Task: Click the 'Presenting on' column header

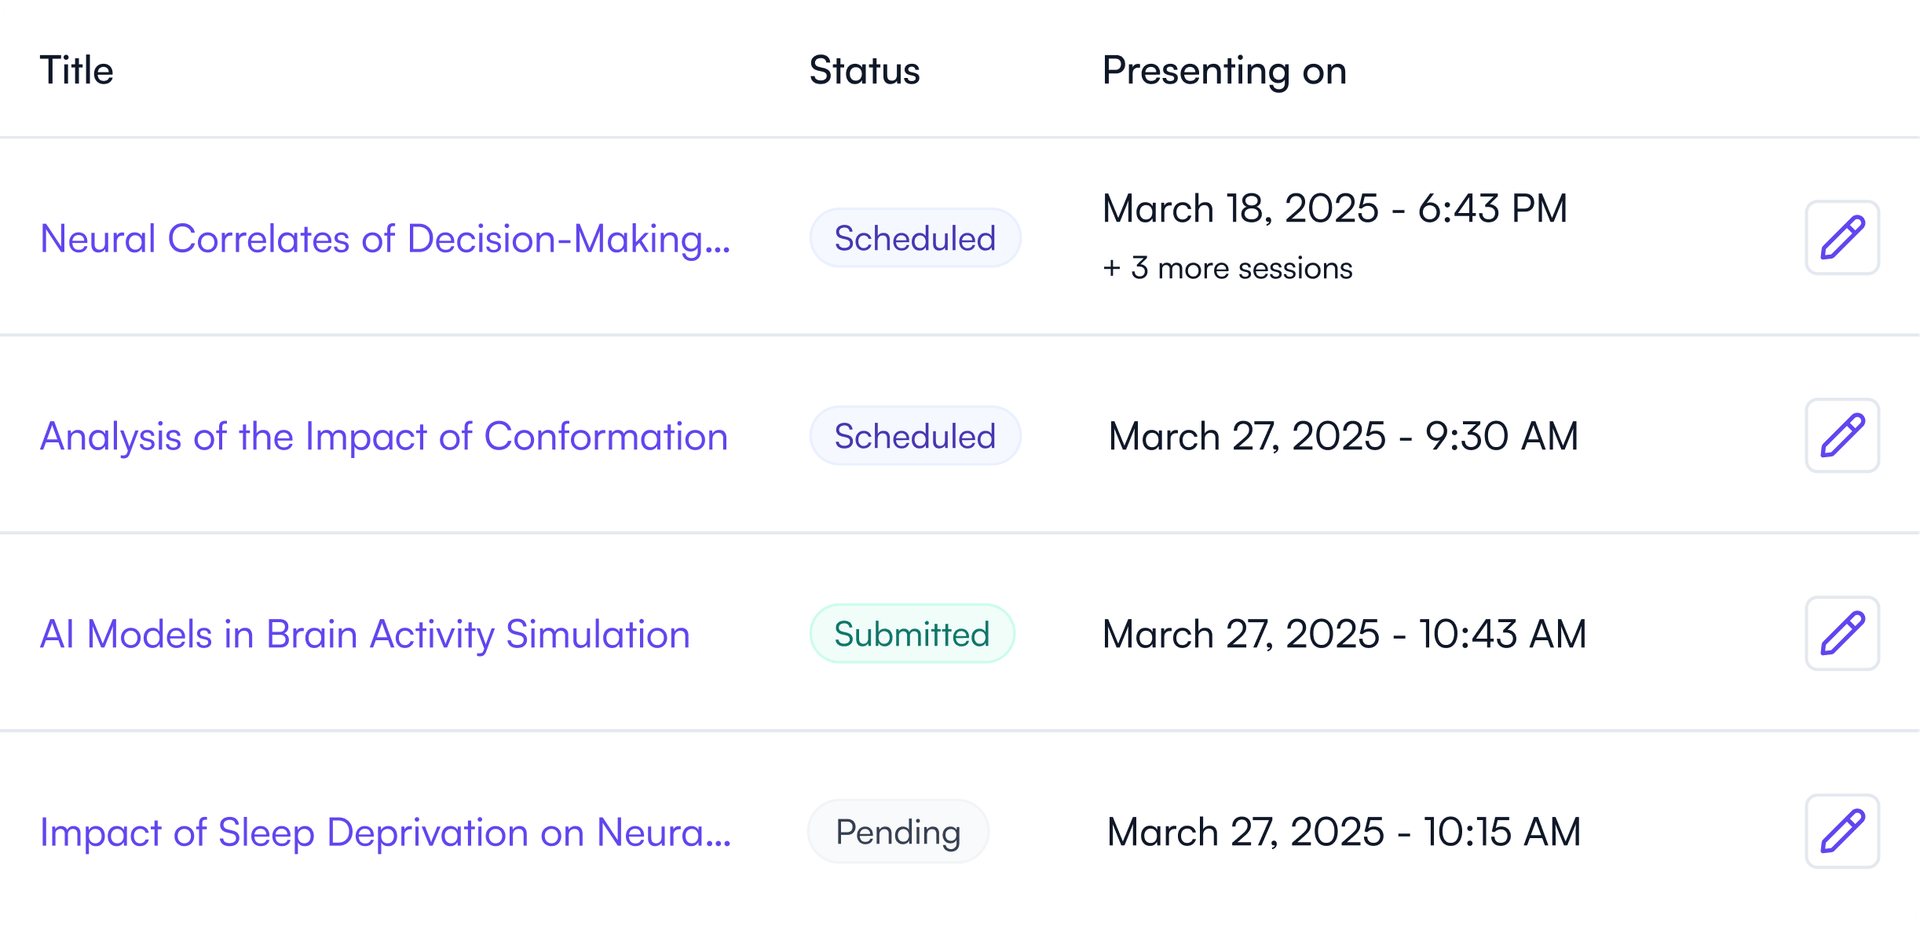Action: pyautogui.click(x=1224, y=71)
